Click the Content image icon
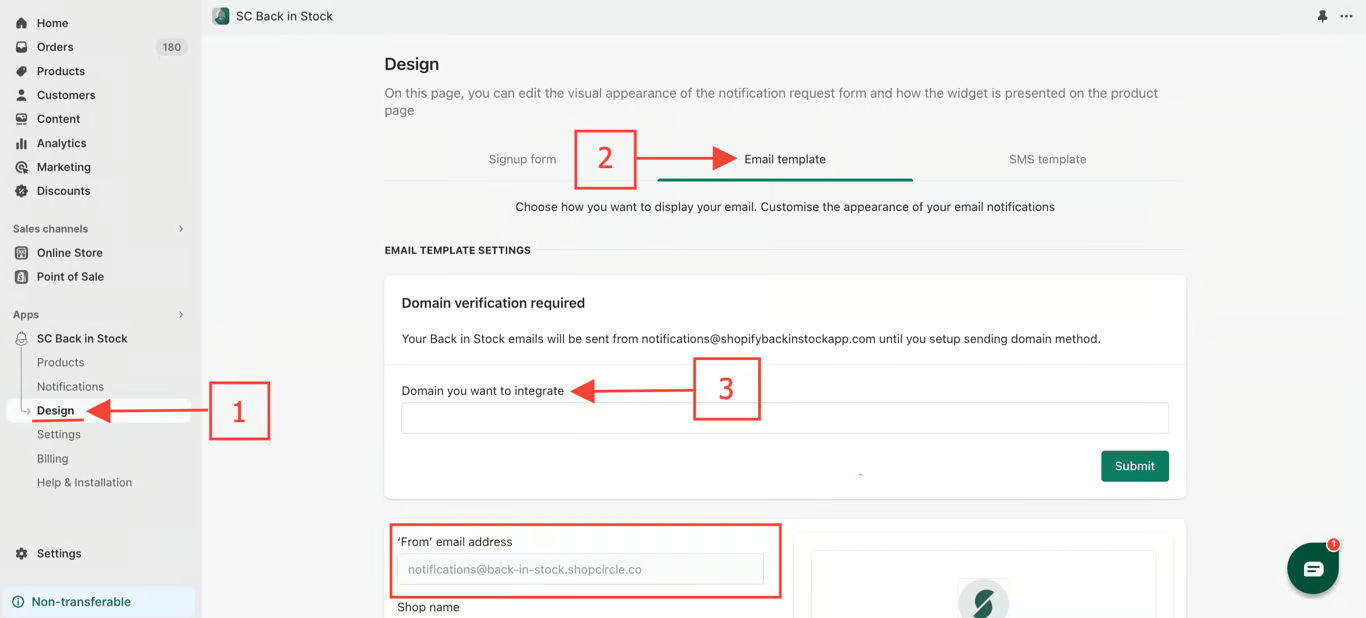The width and height of the screenshot is (1366, 618). coord(21,119)
